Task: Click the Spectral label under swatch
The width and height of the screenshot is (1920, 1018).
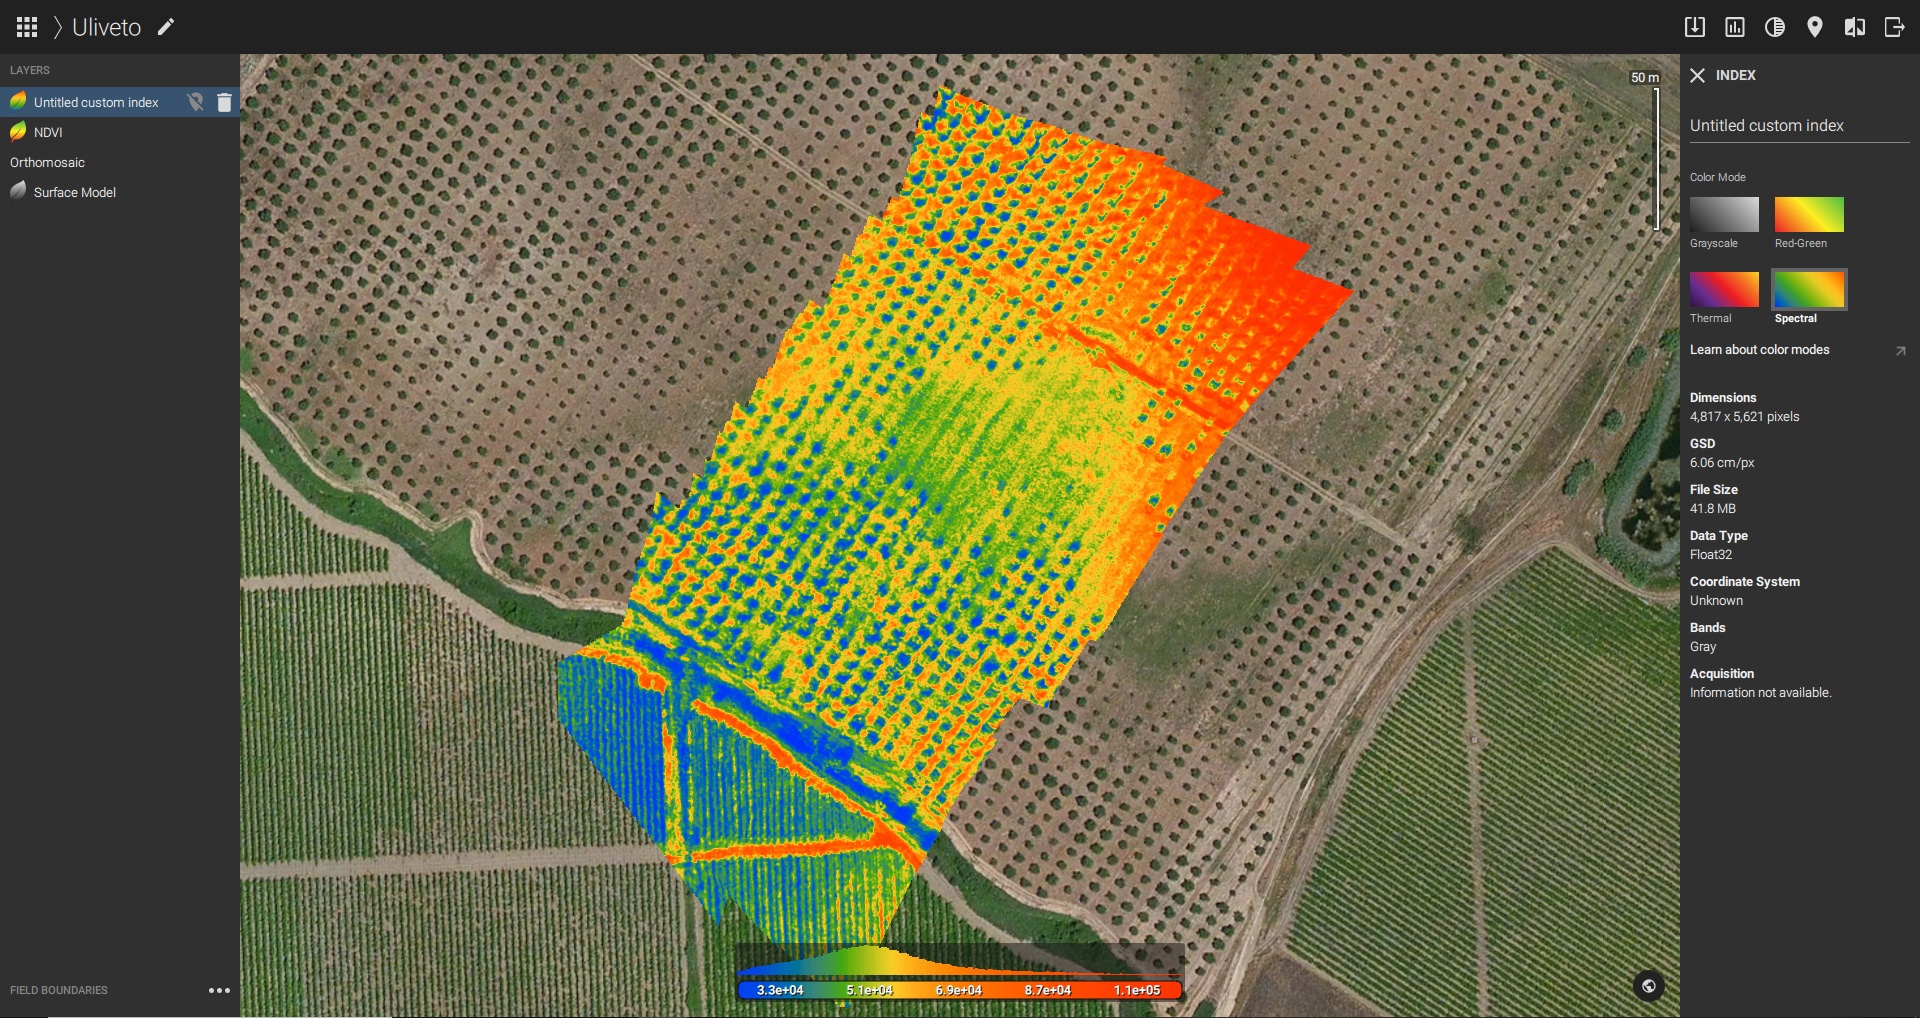Action: click(x=1796, y=318)
